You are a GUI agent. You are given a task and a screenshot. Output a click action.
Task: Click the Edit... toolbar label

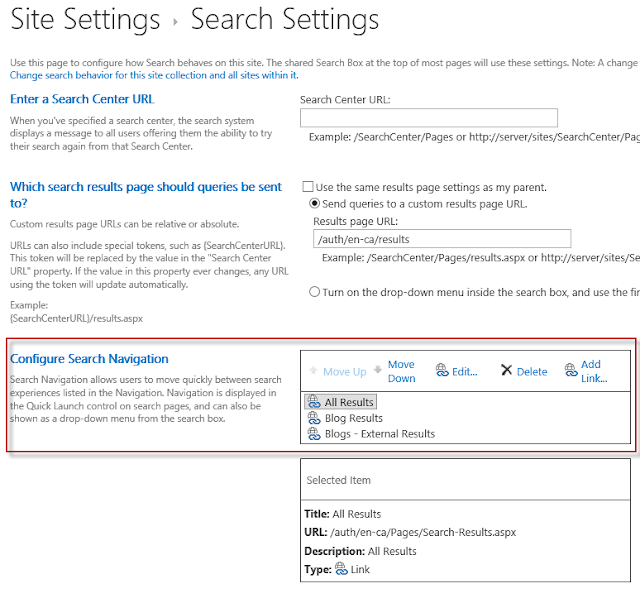click(464, 372)
